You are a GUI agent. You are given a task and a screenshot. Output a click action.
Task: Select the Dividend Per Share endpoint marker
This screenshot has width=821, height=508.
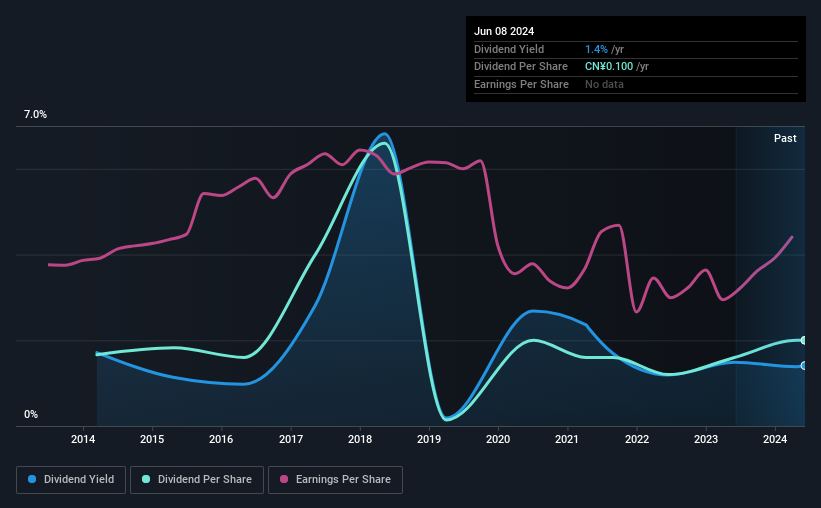click(x=804, y=340)
